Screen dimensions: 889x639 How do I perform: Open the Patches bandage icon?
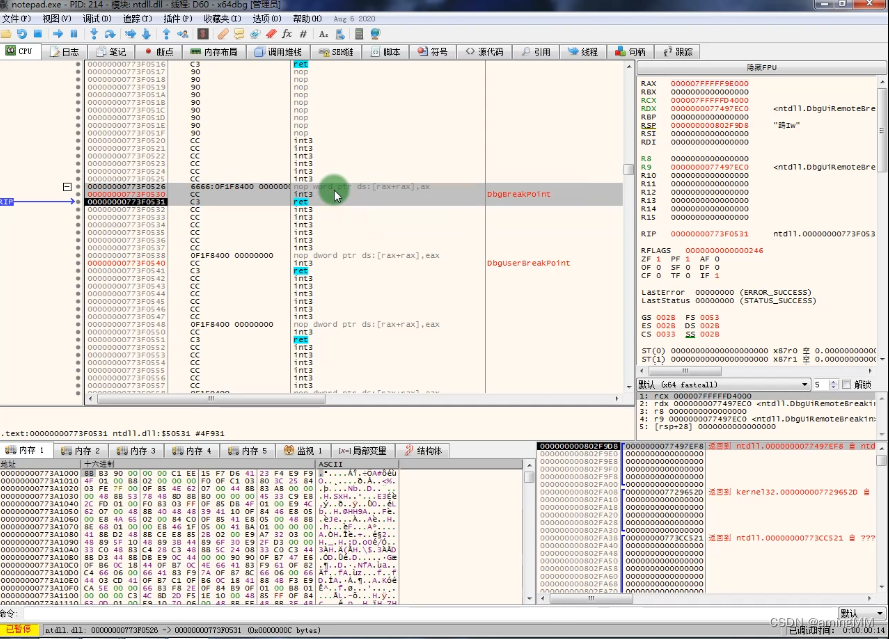[x=223, y=34]
